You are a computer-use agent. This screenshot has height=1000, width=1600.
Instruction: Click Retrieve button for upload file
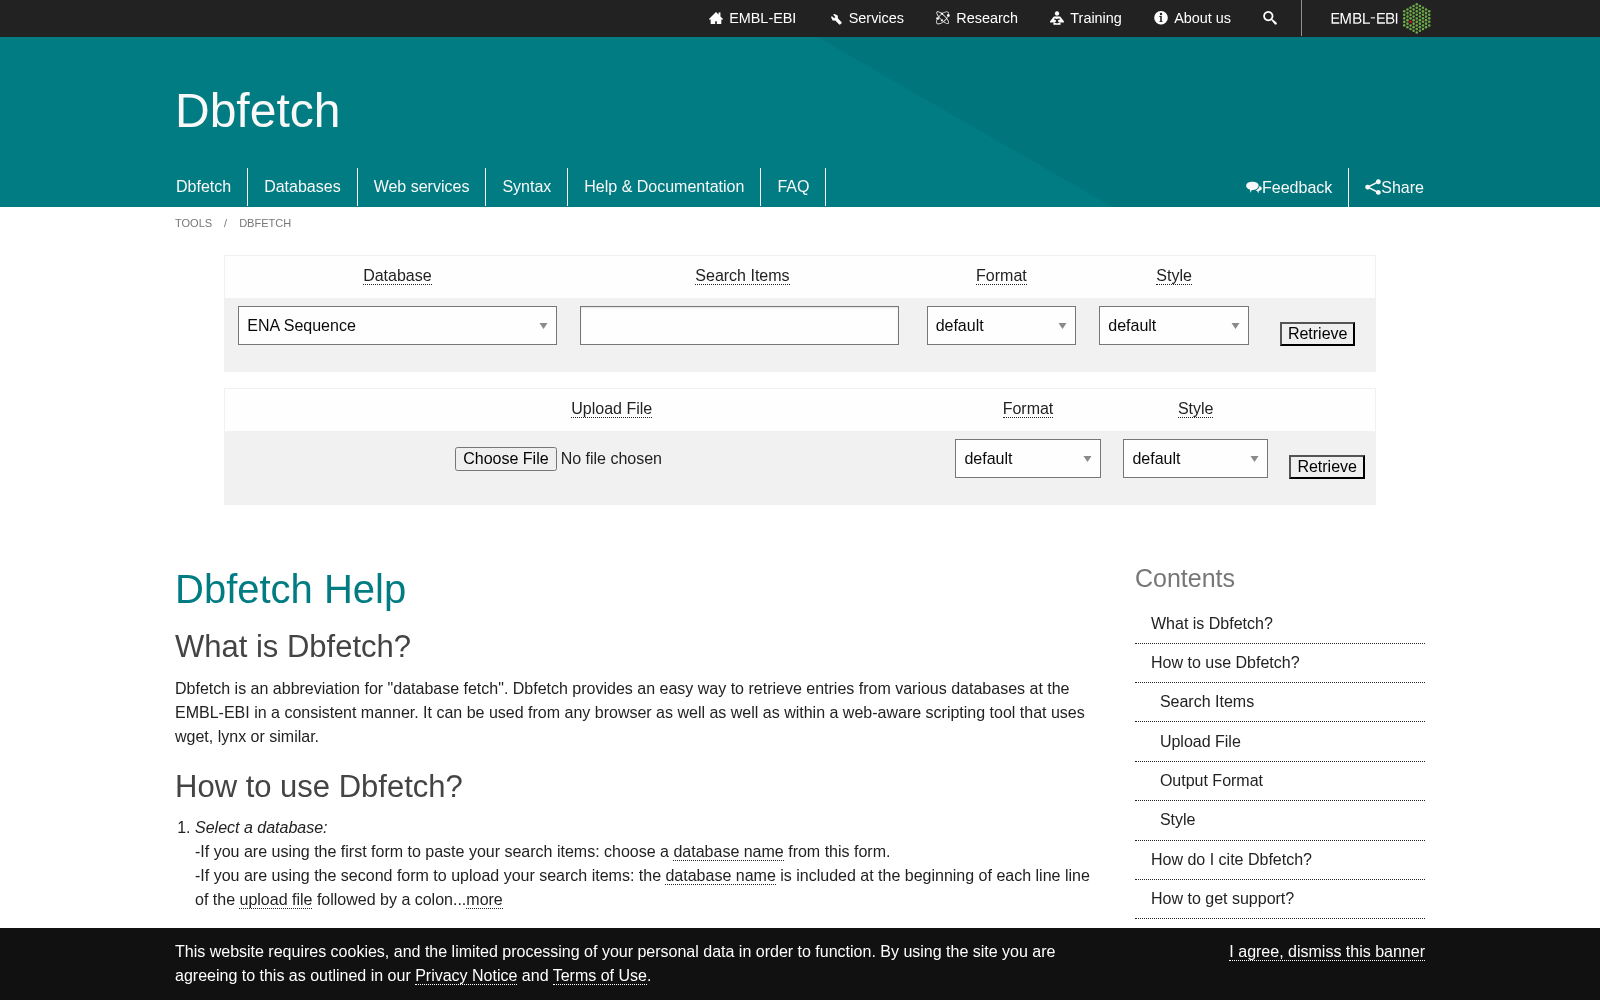[x=1327, y=467]
